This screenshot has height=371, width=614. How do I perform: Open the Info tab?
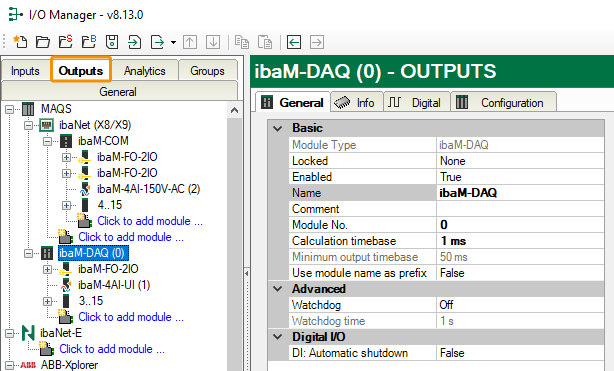[x=357, y=103]
